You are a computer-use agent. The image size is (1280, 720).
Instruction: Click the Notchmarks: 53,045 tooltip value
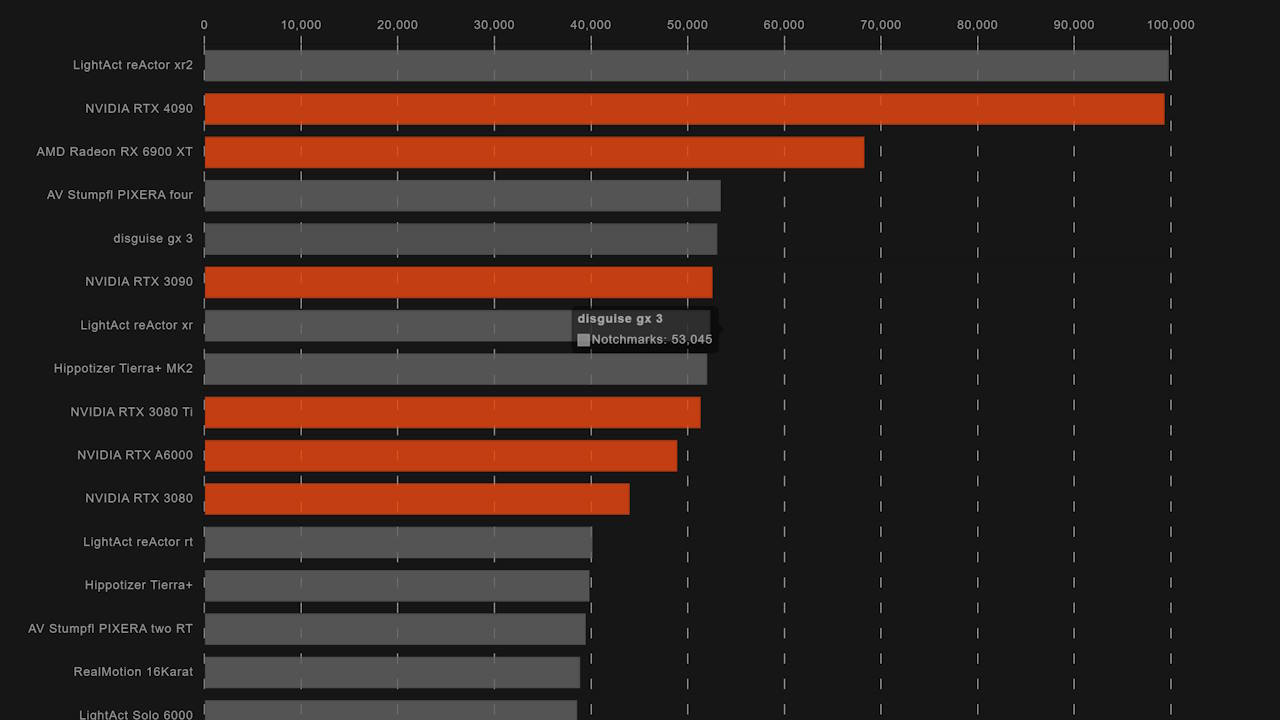[x=651, y=340]
